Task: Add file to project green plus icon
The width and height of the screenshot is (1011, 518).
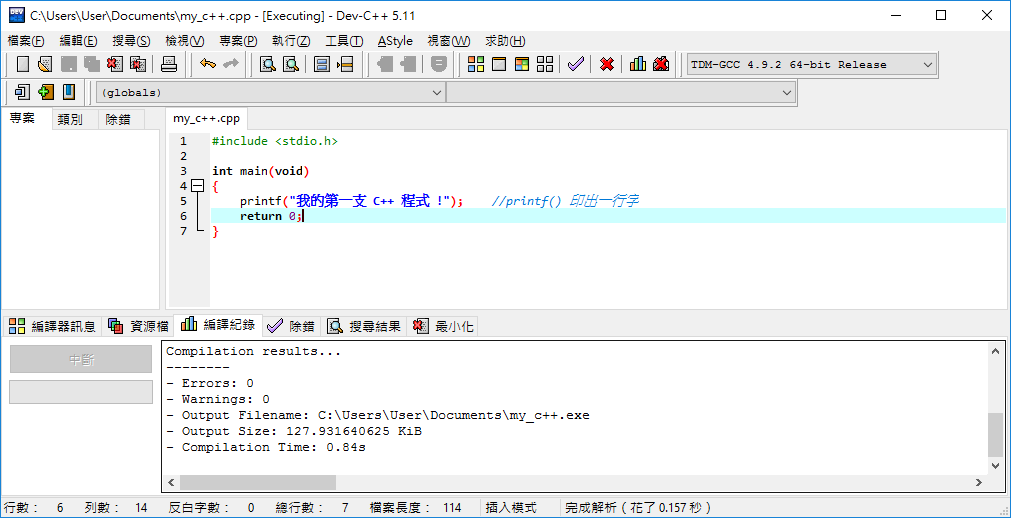Action: pos(46,92)
